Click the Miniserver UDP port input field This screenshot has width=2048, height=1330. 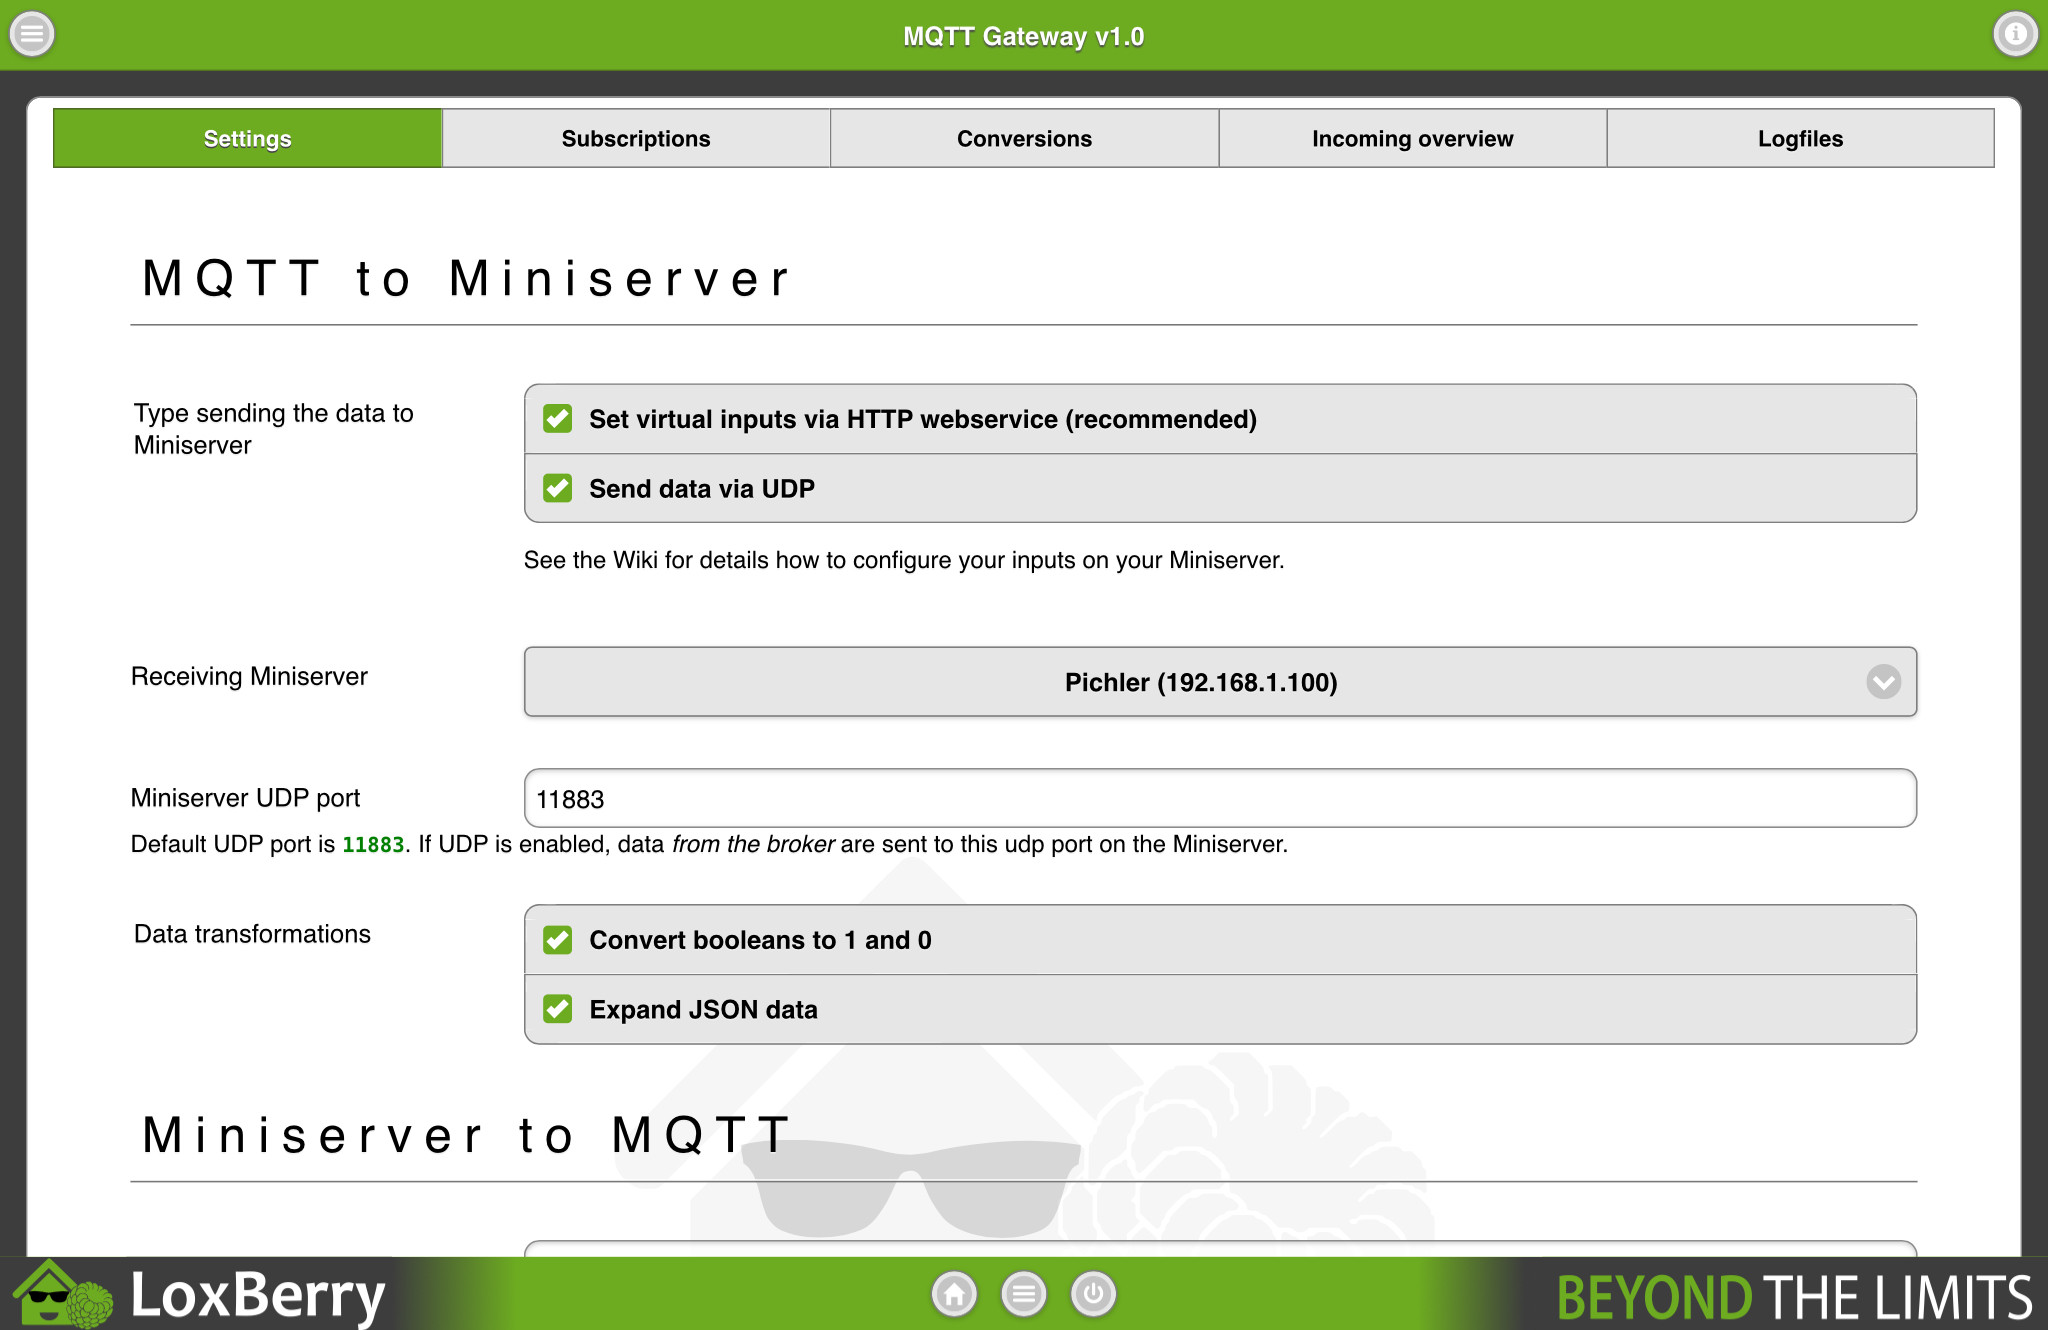coord(1220,799)
